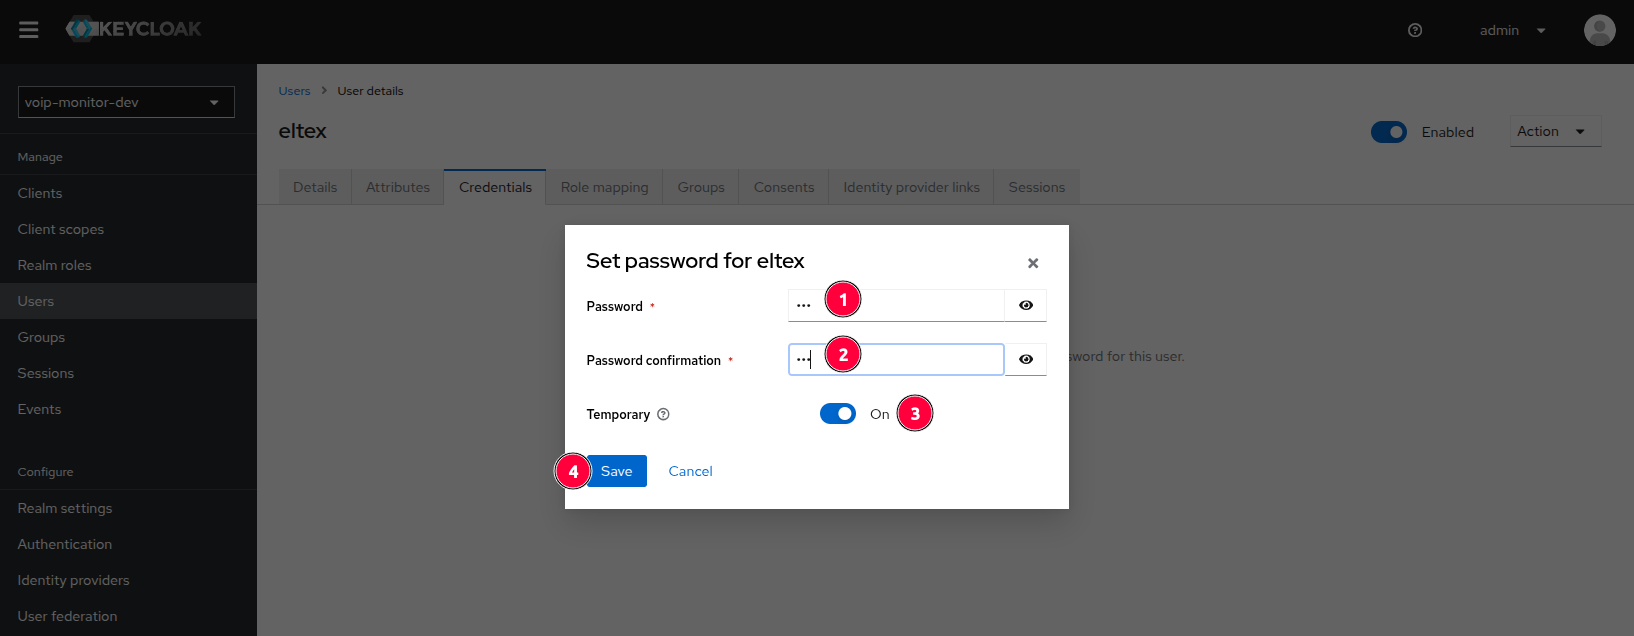Show the Password field contents
The width and height of the screenshot is (1634, 636).
(1025, 305)
